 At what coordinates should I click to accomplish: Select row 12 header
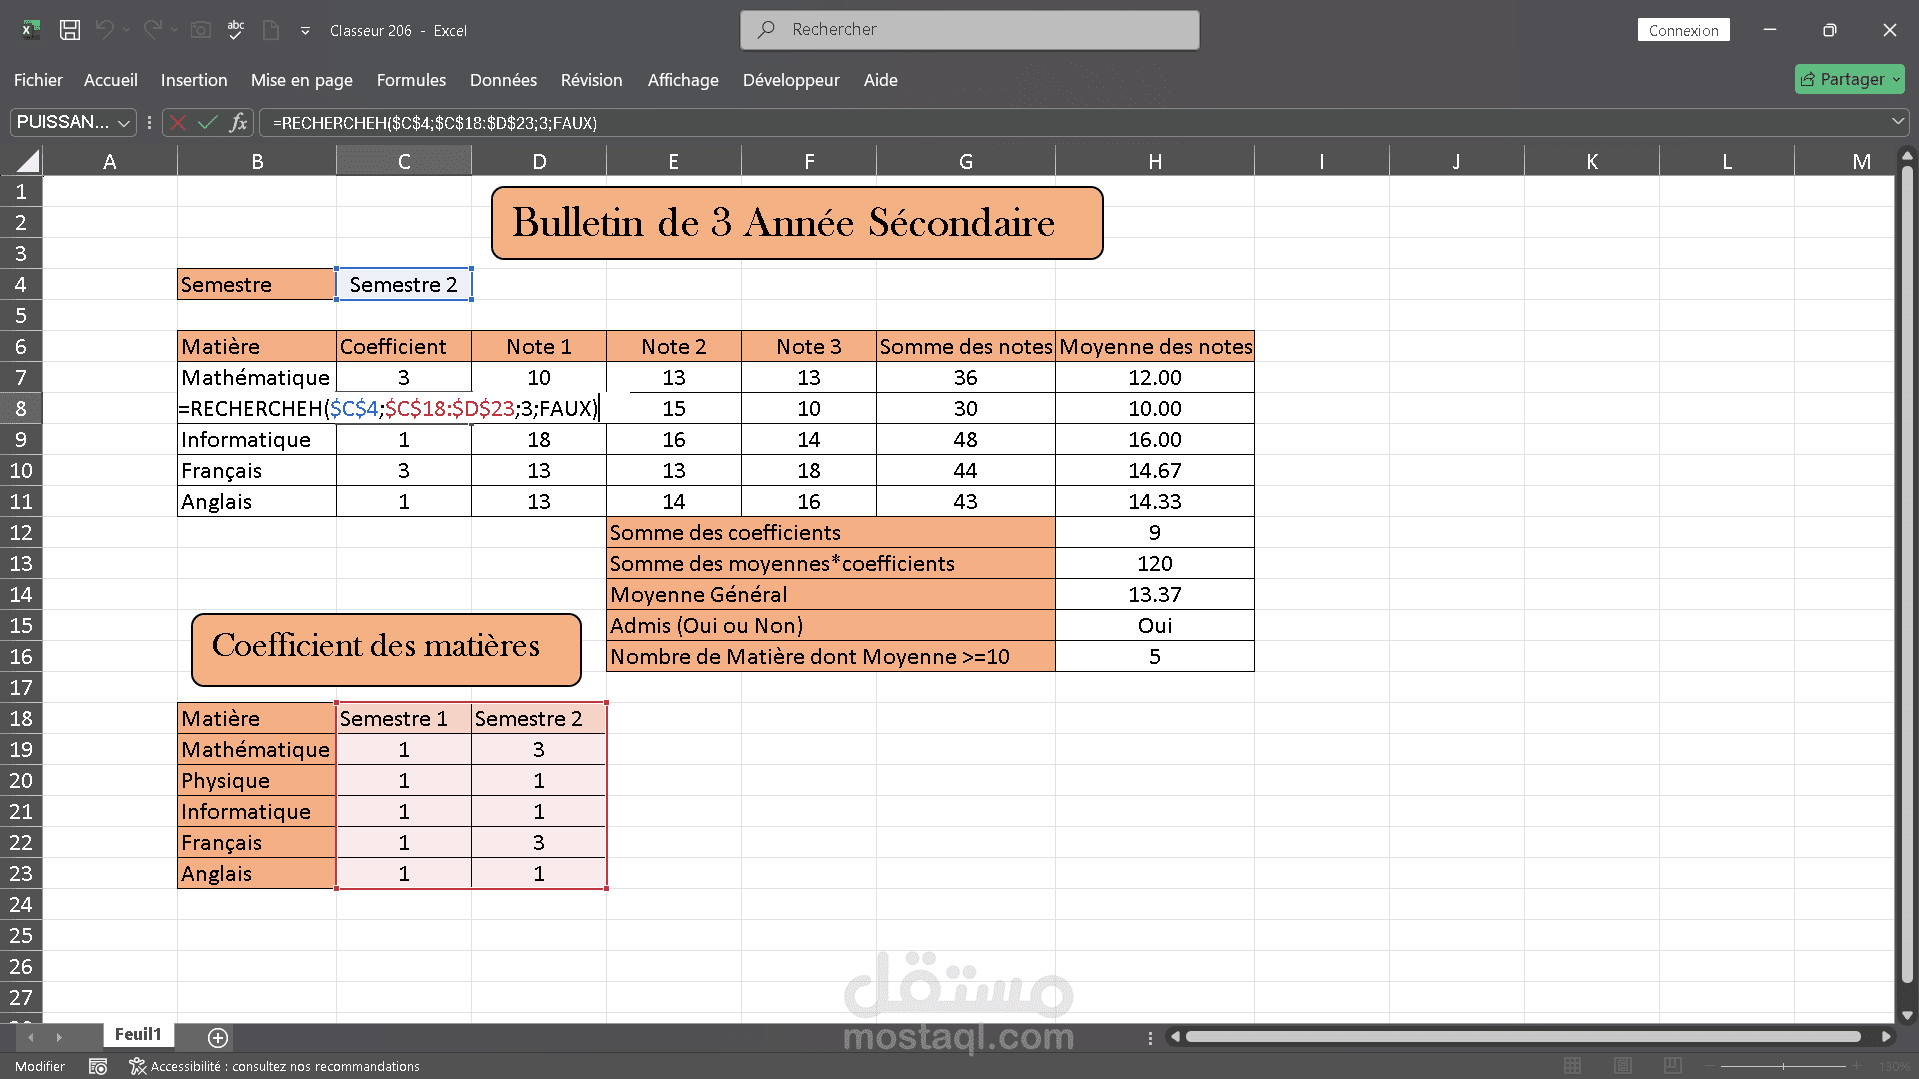pos(21,532)
